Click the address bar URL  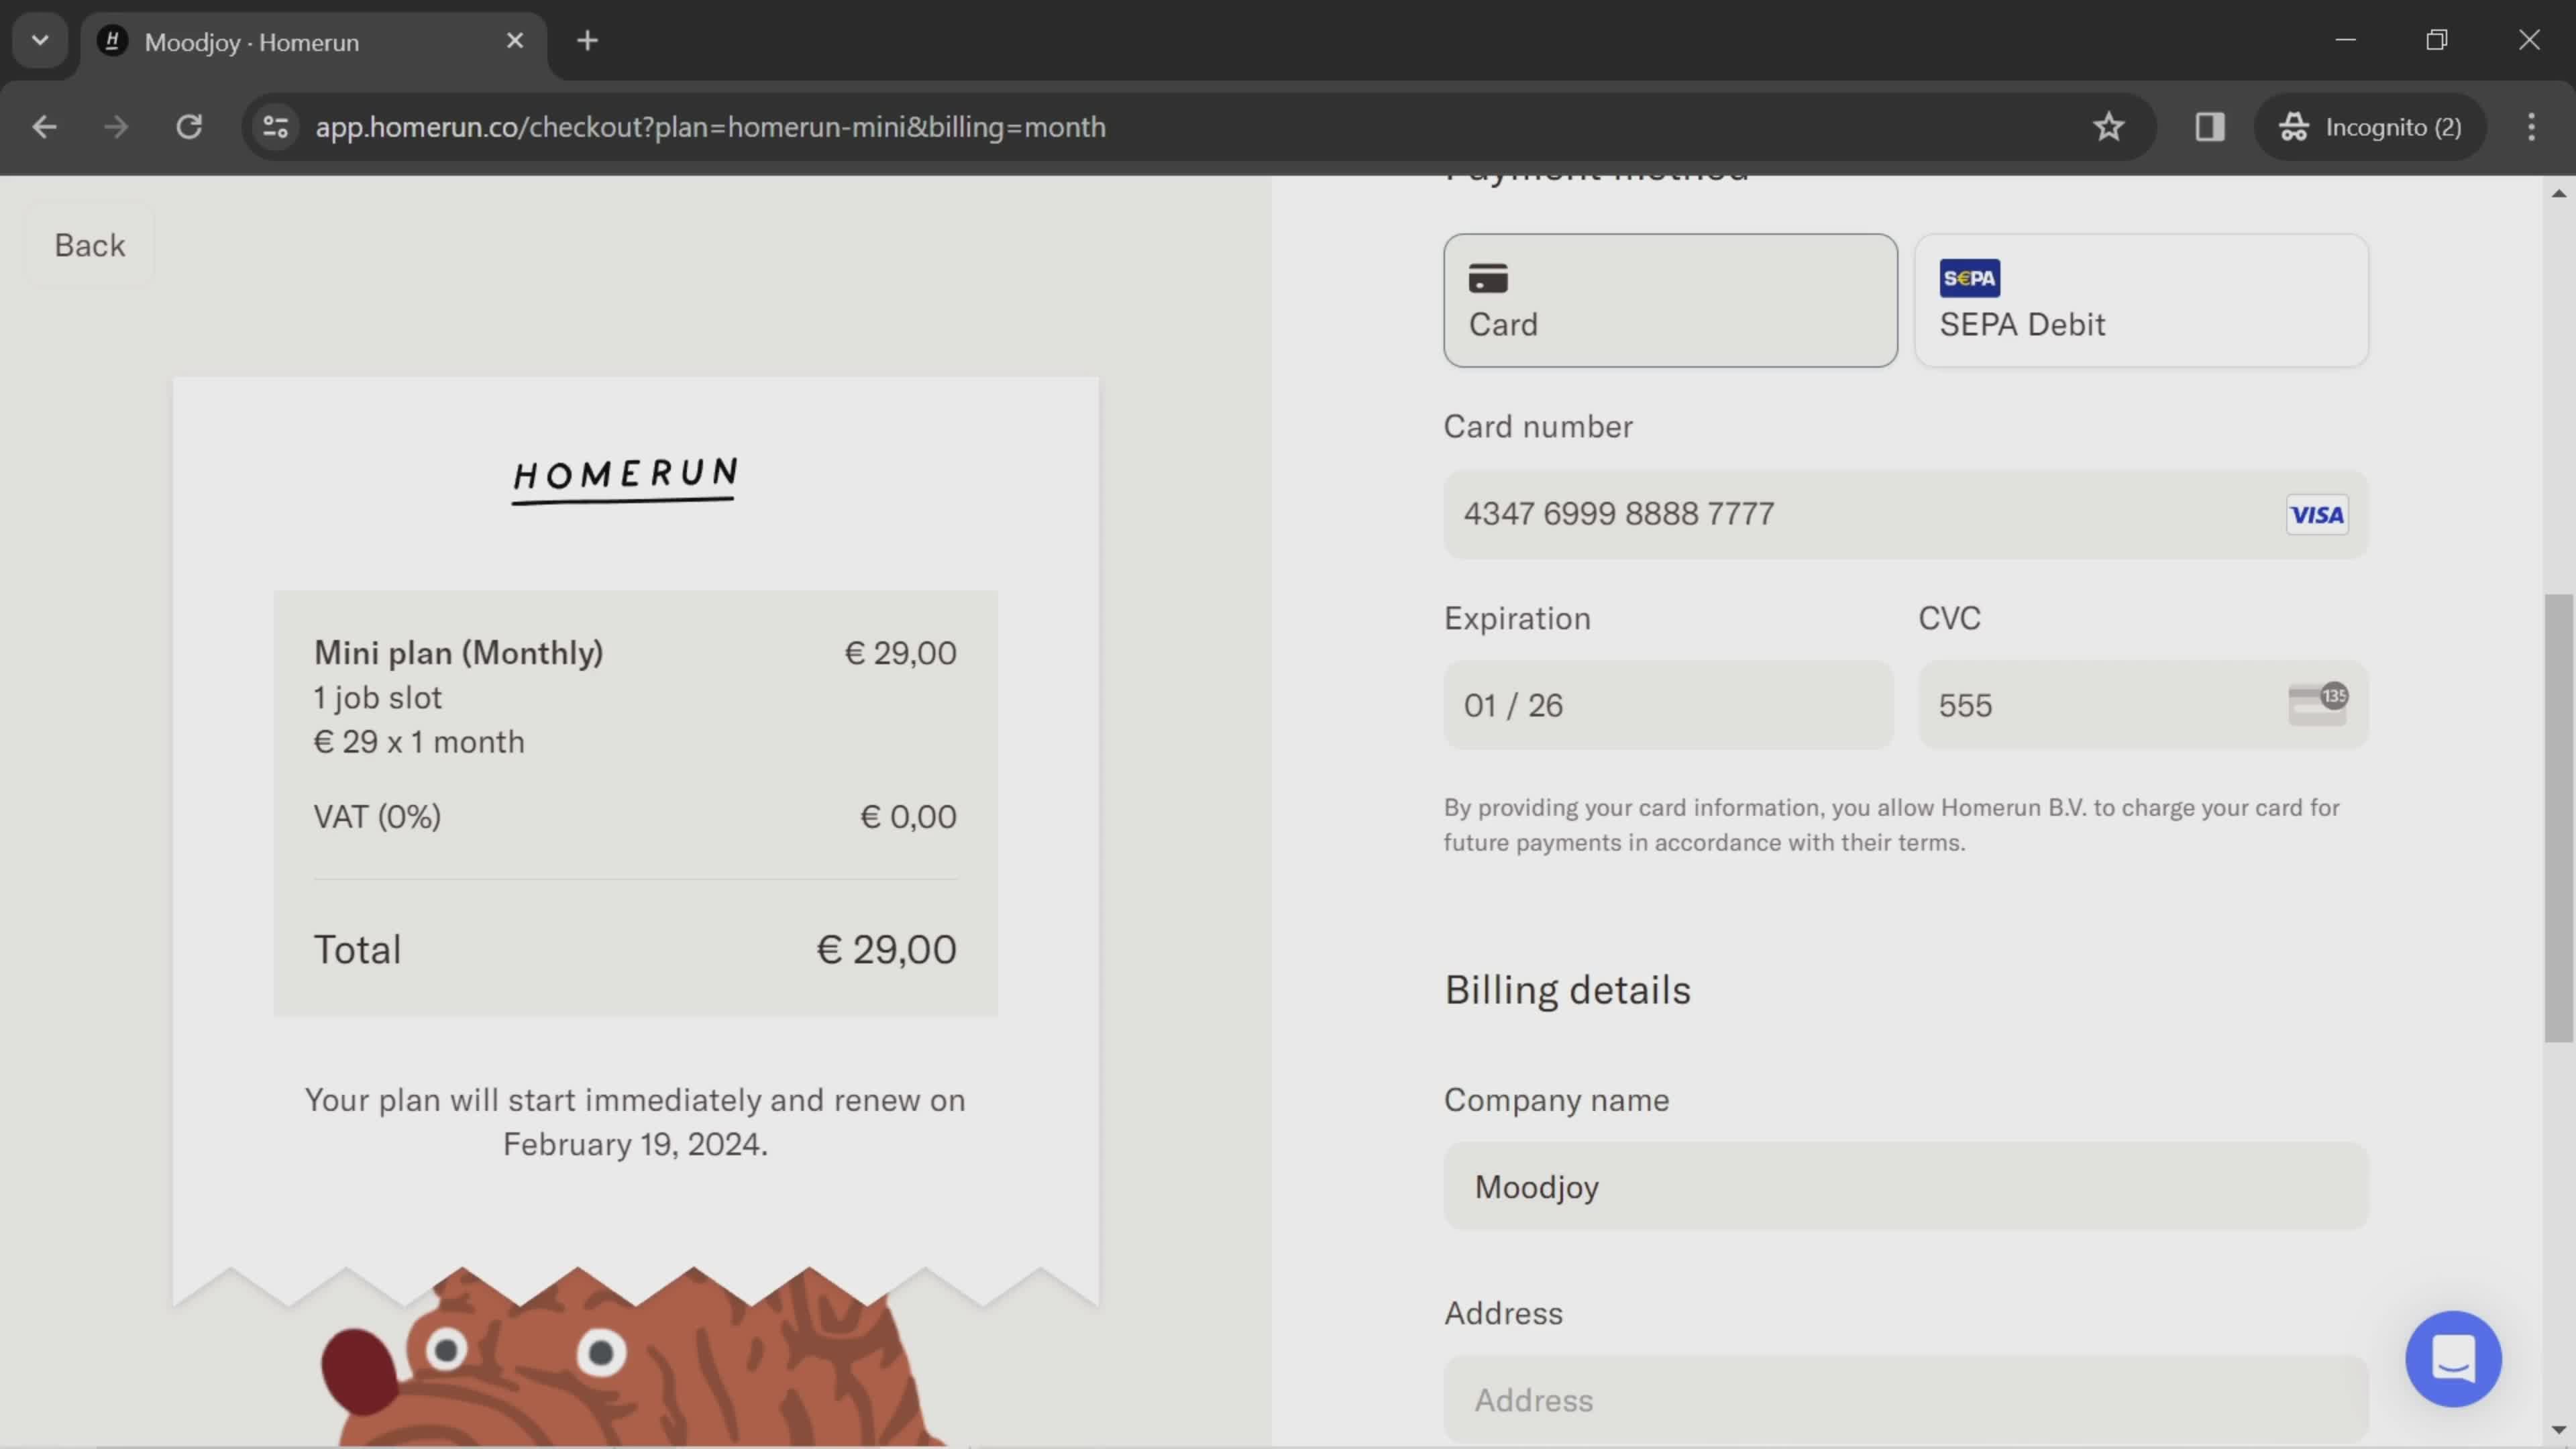710,127
